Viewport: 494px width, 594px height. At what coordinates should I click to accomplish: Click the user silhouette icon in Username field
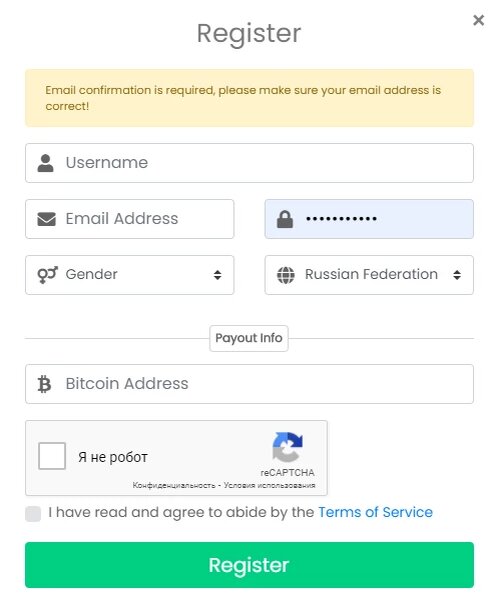click(45, 163)
